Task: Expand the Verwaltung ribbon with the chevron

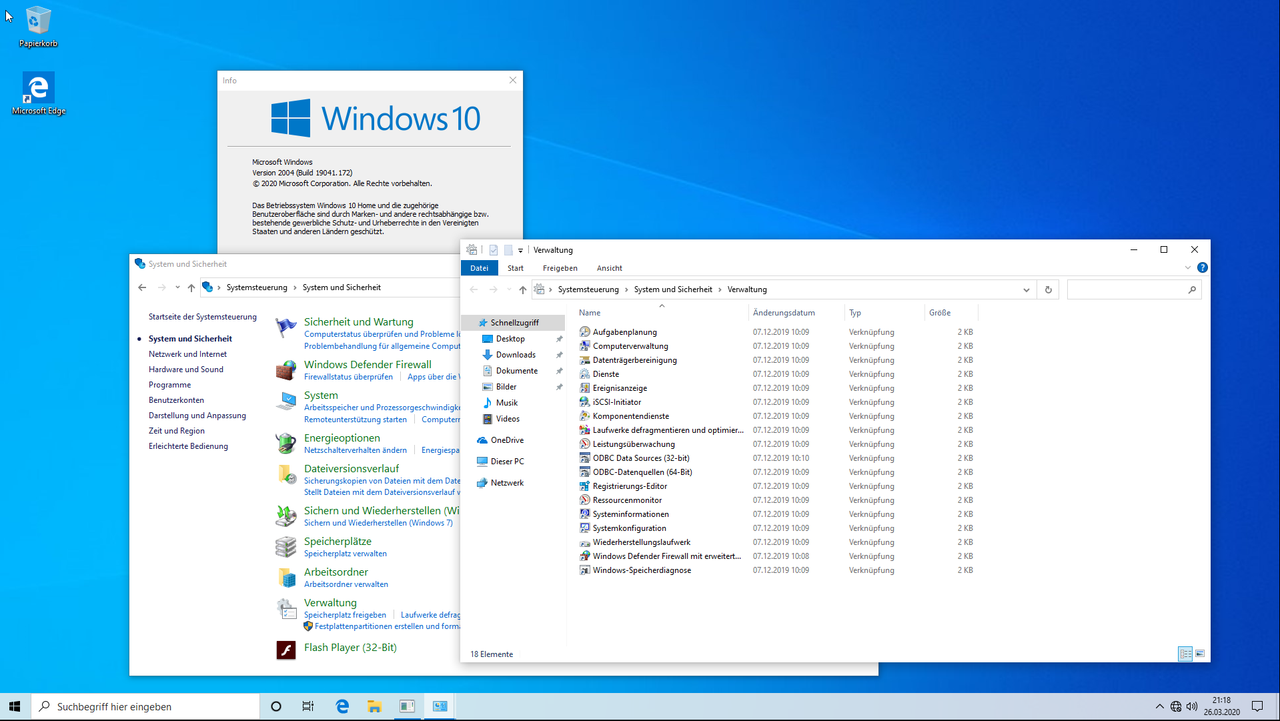Action: click(1188, 268)
